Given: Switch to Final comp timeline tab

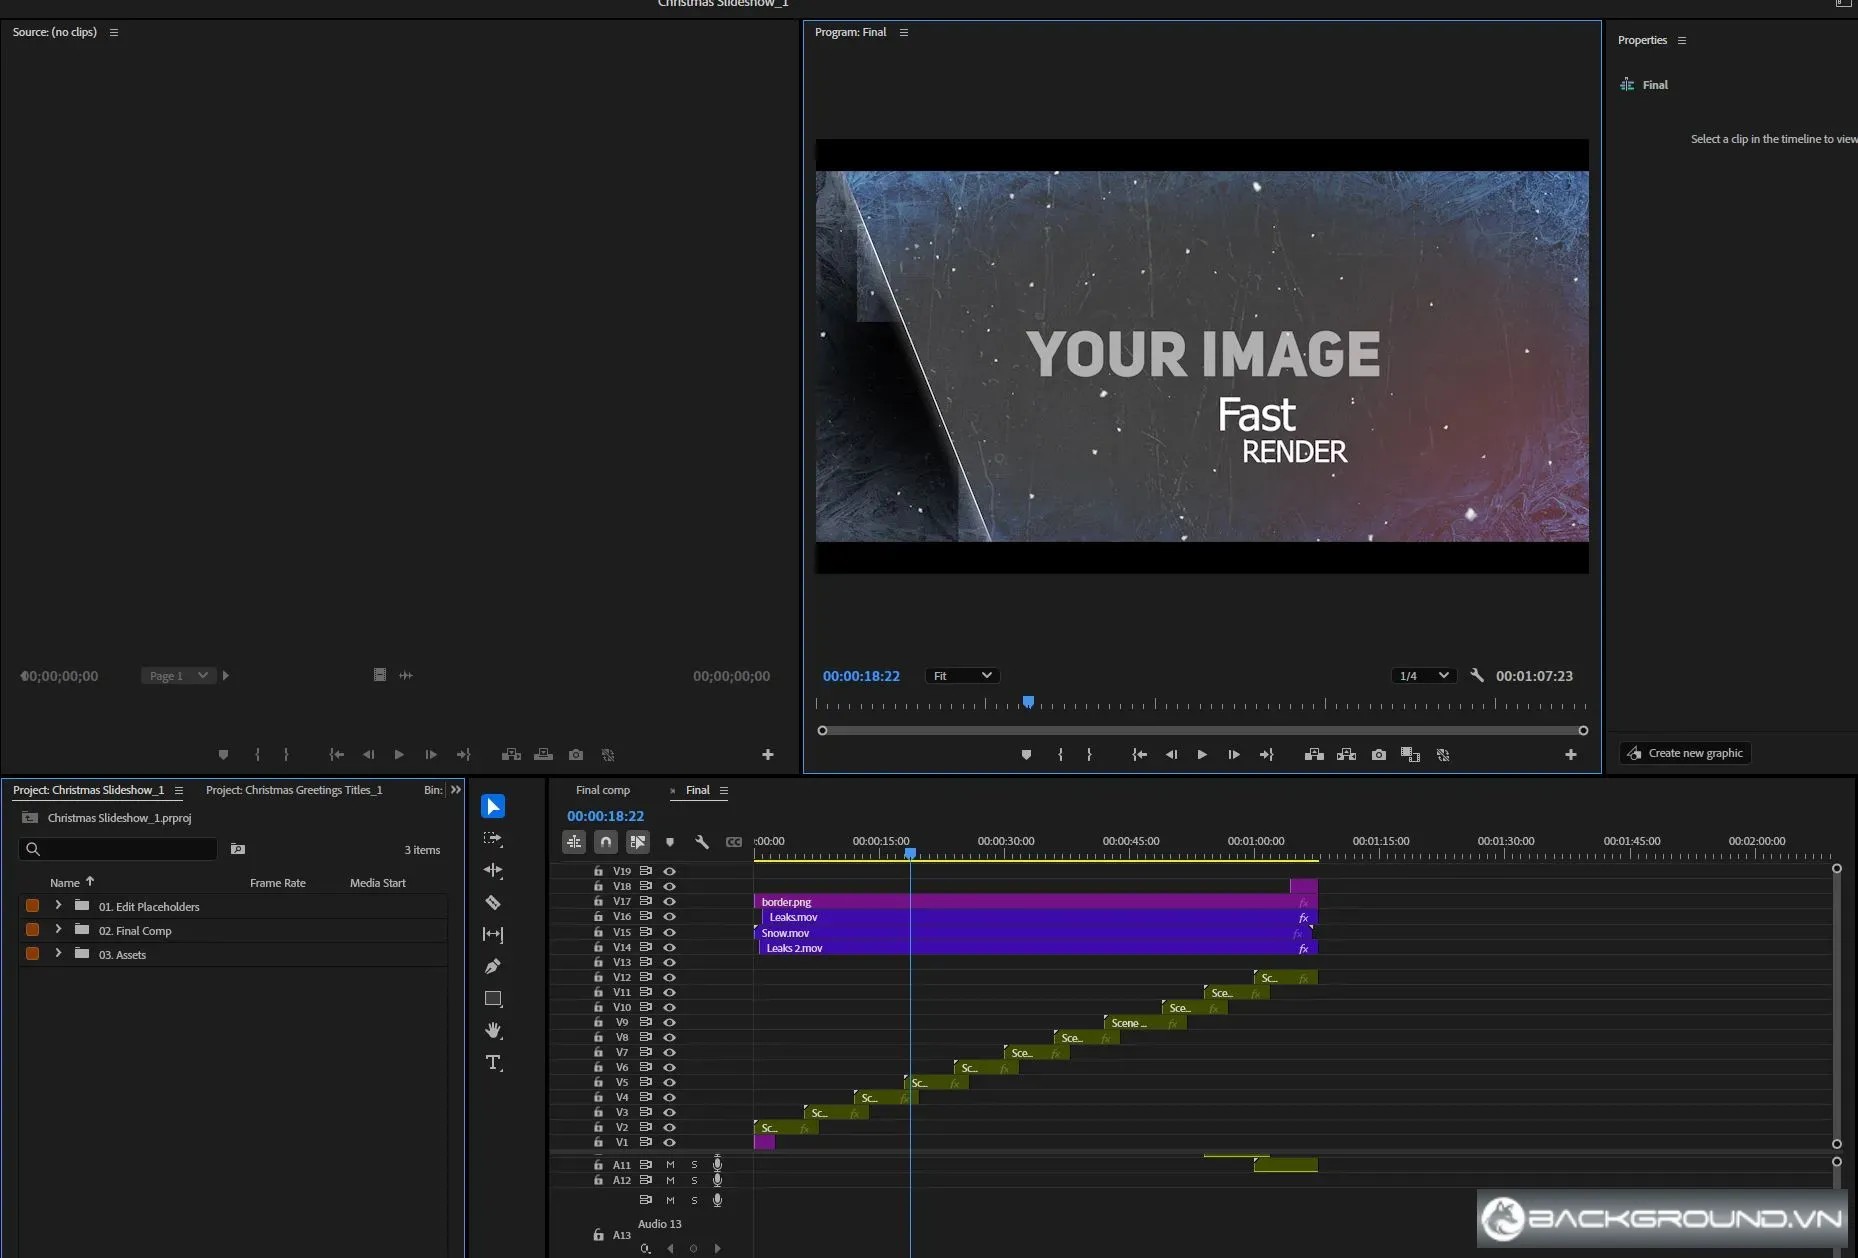Looking at the screenshot, I should coord(603,790).
